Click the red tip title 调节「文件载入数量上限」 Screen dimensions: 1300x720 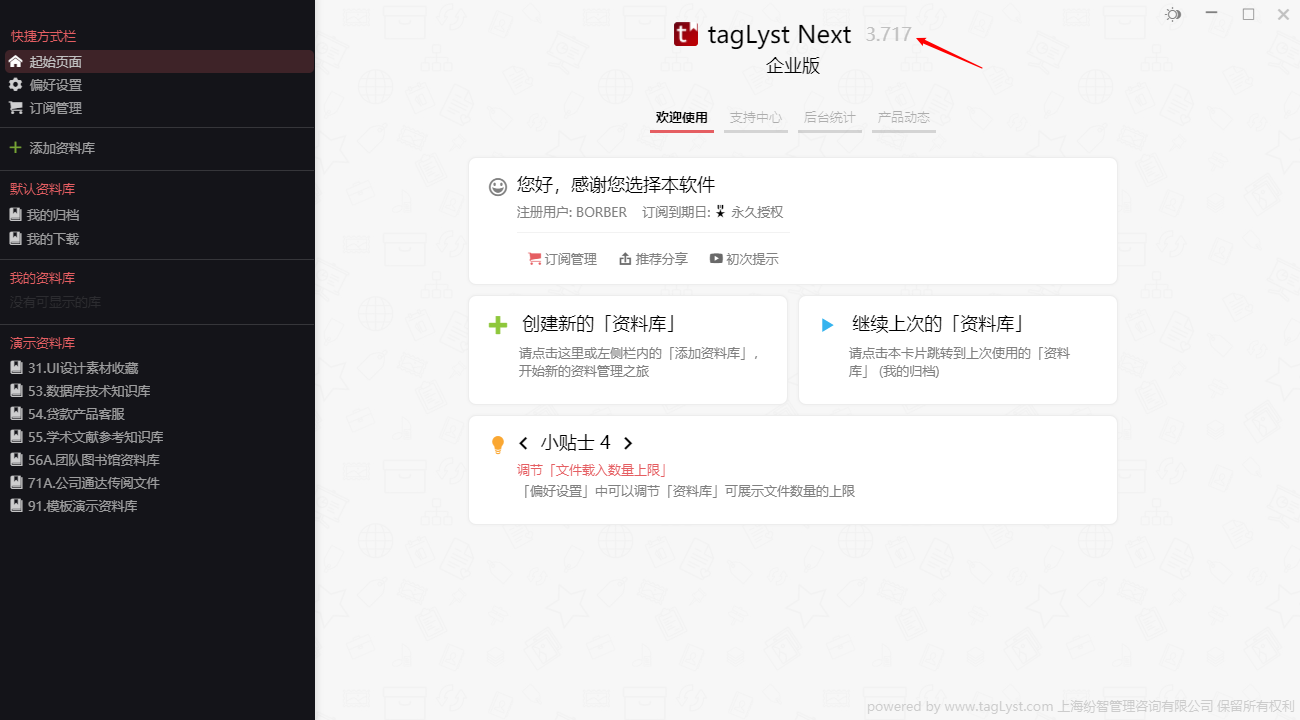(592, 470)
